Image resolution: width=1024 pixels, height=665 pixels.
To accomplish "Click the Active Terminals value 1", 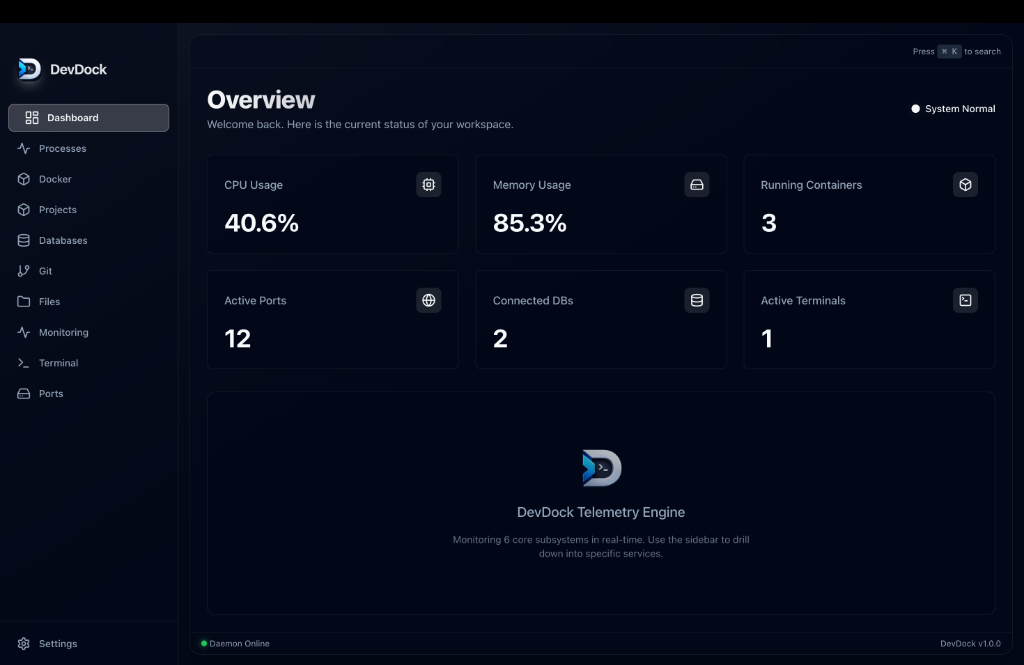I will click(x=767, y=339).
